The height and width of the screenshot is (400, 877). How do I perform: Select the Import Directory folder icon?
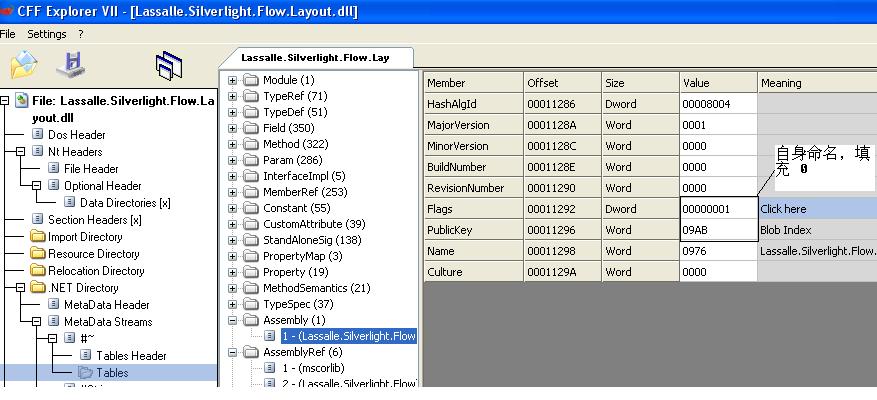click(x=39, y=237)
